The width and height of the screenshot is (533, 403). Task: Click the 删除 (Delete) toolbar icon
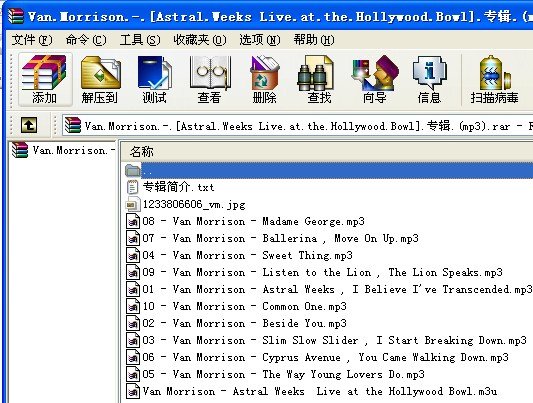pyautogui.click(x=264, y=79)
